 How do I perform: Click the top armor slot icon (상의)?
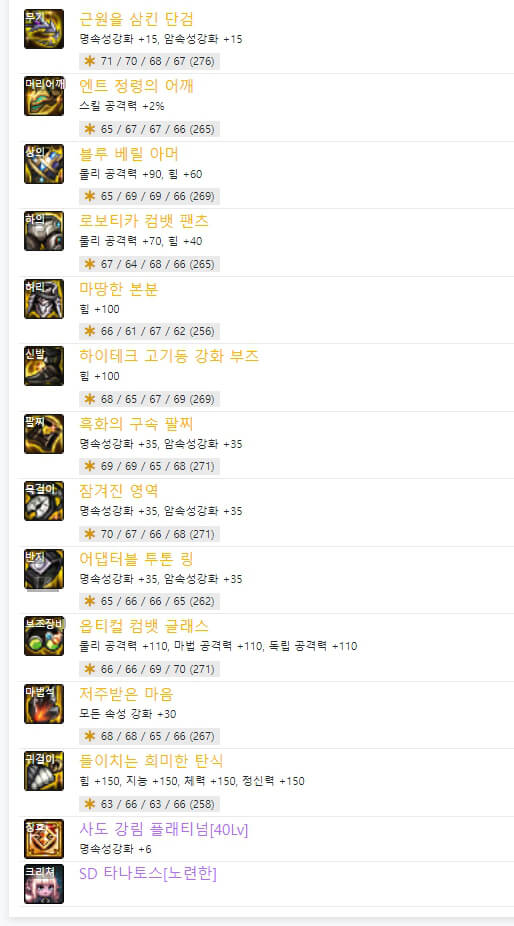(44, 164)
